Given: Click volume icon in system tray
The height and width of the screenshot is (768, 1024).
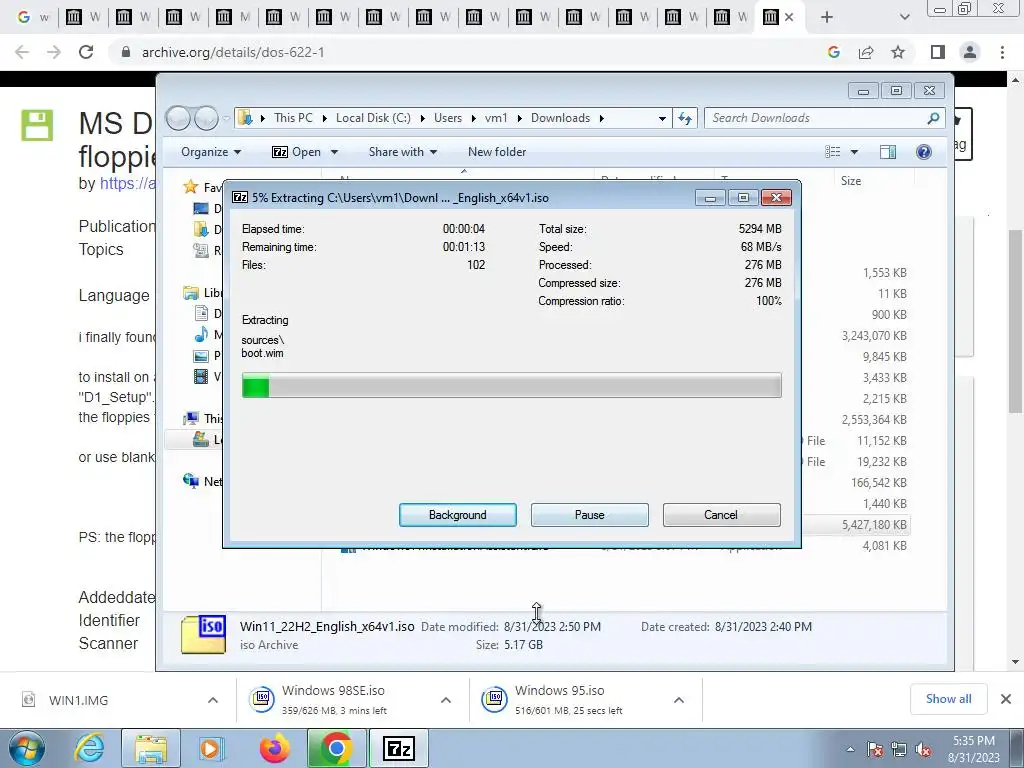Looking at the screenshot, I should click(923, 750).
